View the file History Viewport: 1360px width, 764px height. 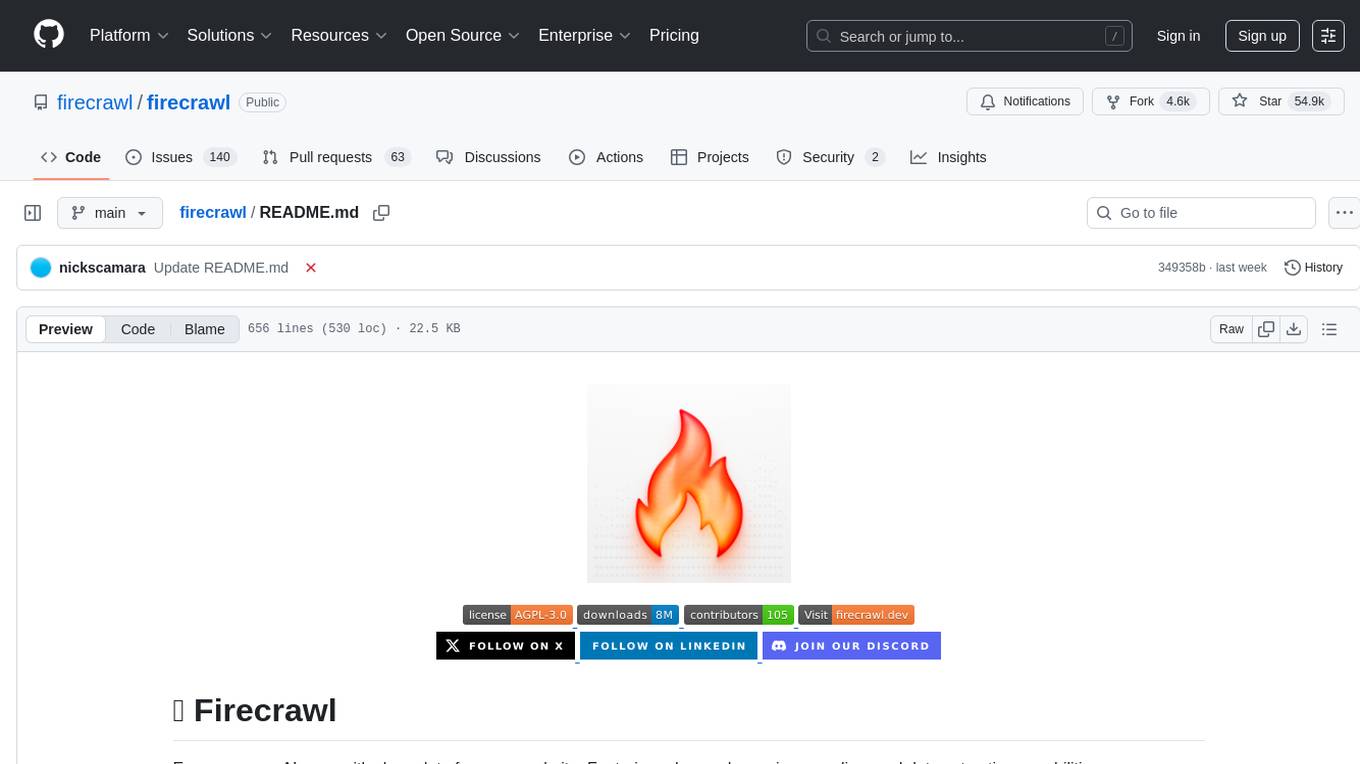(x=1313, y=268)
